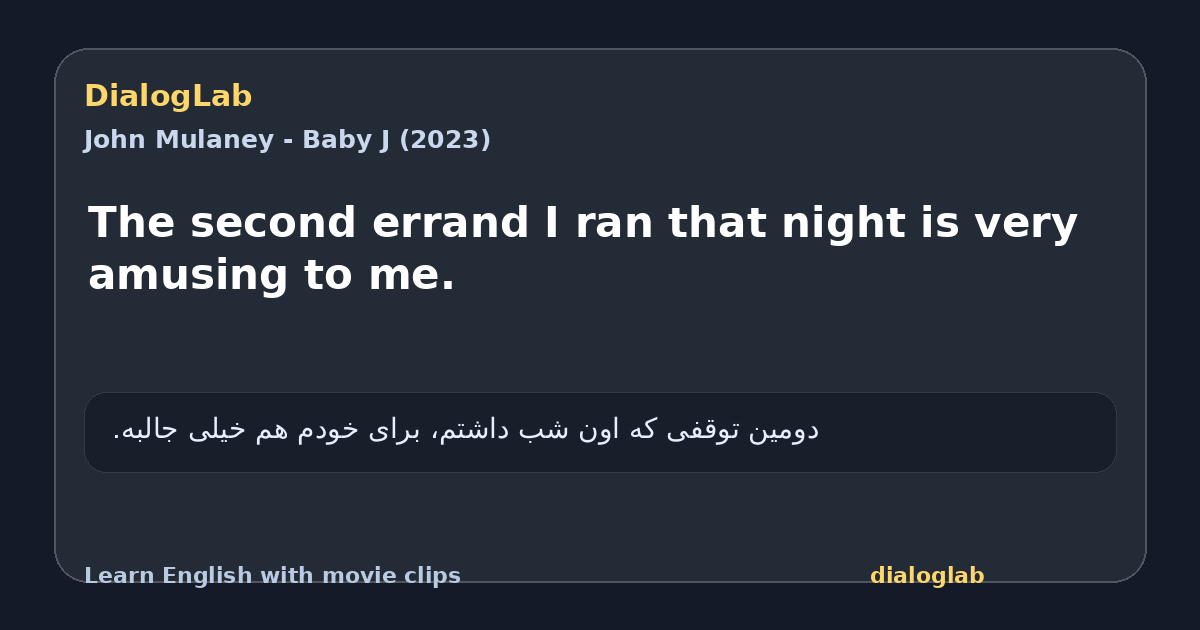This screenshot has width=1200, height=630.
Task: Click the word "very" in the quote
Action: click(1019, 223)
